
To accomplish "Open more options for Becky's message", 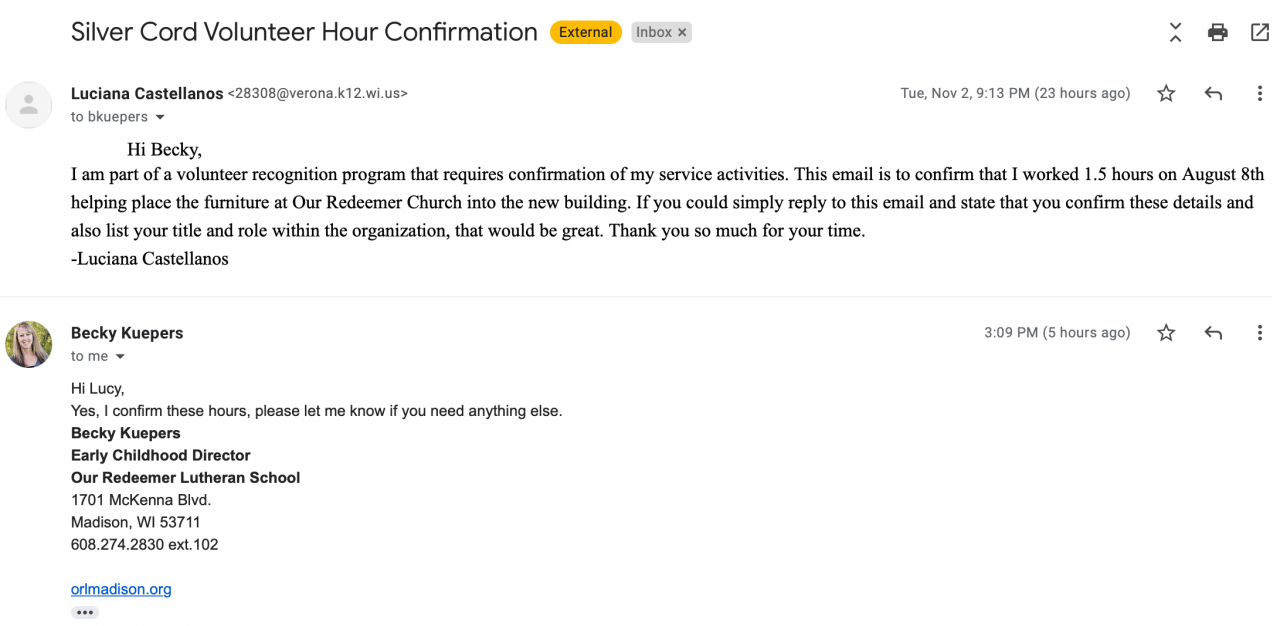I will (x=1259, y=333).
